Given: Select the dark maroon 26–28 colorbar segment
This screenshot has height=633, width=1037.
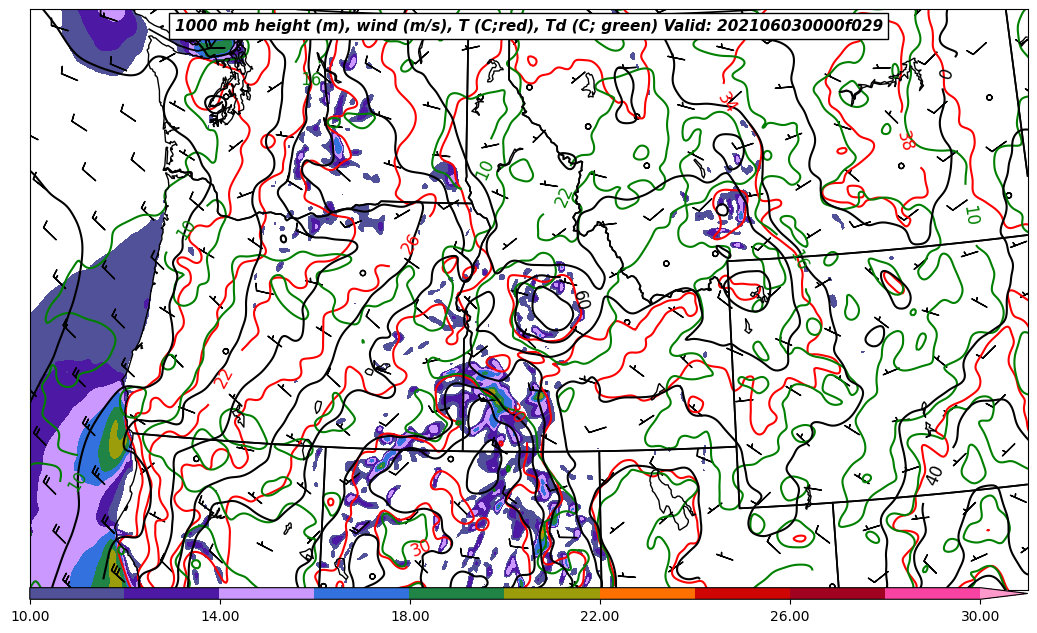Looking at the screenshot, I should (838, 594).
